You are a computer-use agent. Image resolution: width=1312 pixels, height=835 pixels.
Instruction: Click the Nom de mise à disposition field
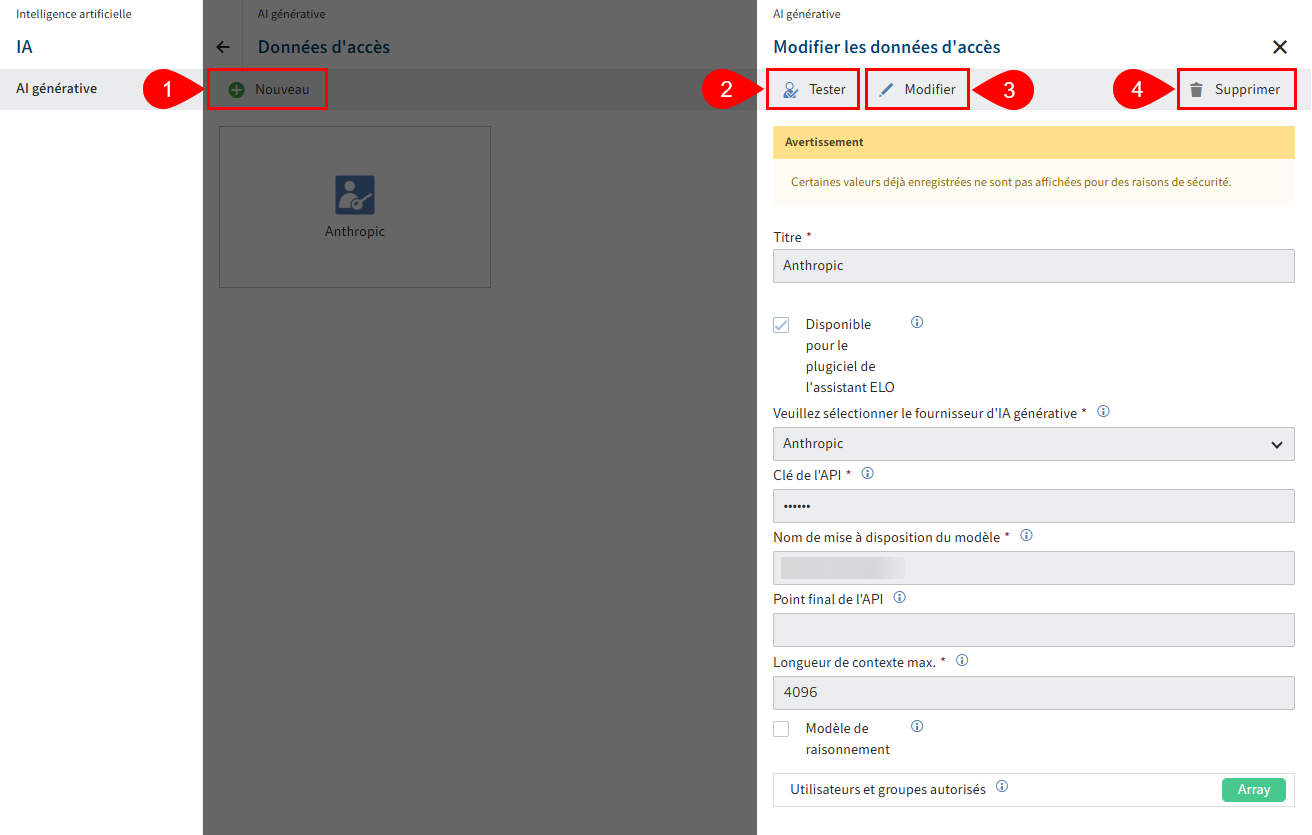click(1034, 568)
